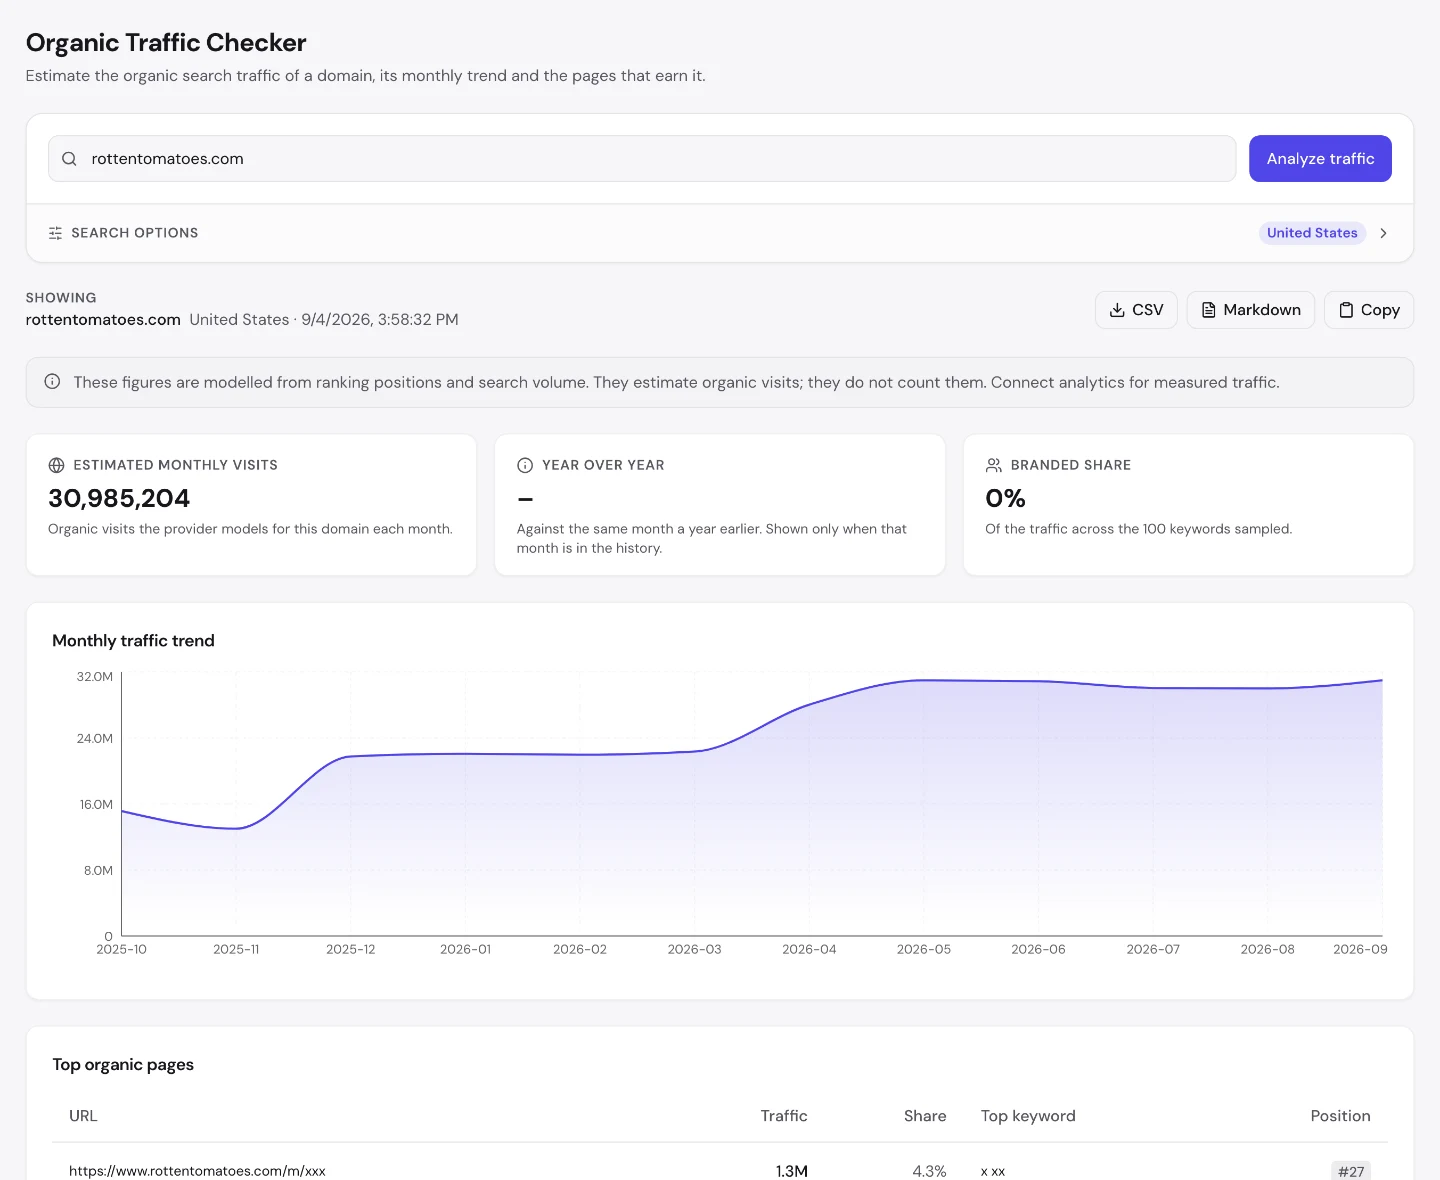The height and width of the screenshot is (1180, 1440).
Task: Click the rottentomatoes.com name under SHOWING
Action: point(103,320)
